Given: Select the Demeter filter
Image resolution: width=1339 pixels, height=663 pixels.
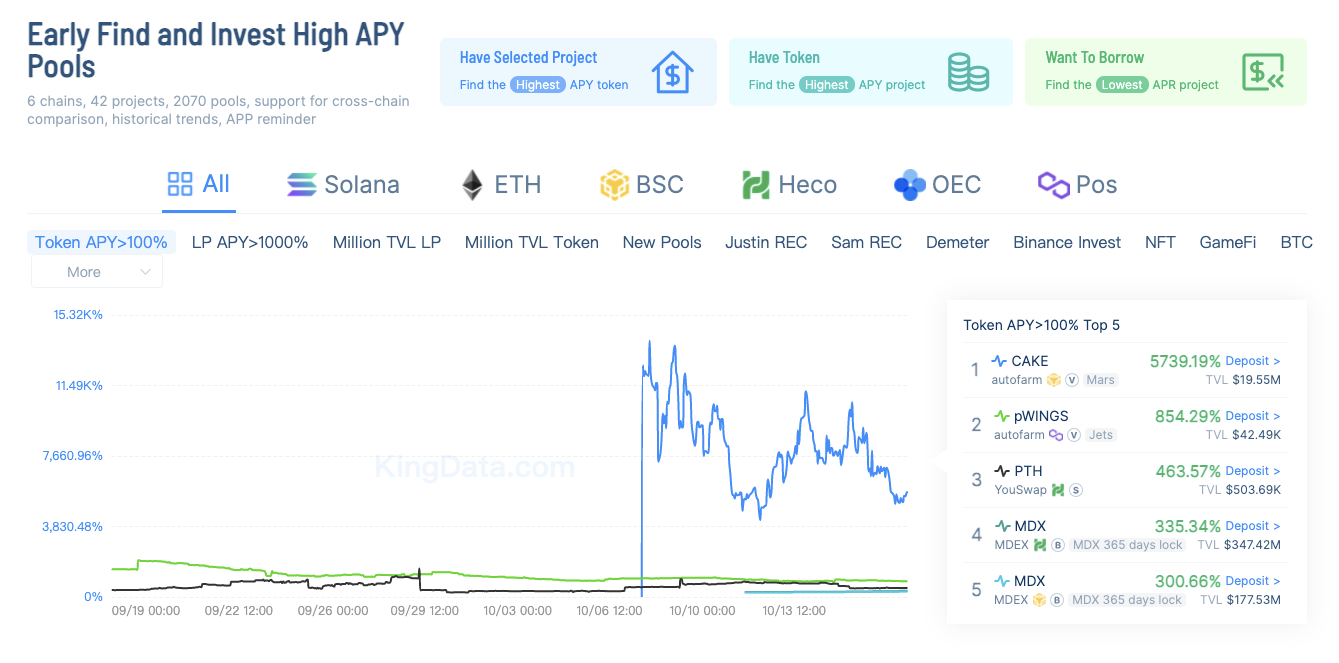Looking at the screenshot, I should pyautogui.click(x=957, y=242).
